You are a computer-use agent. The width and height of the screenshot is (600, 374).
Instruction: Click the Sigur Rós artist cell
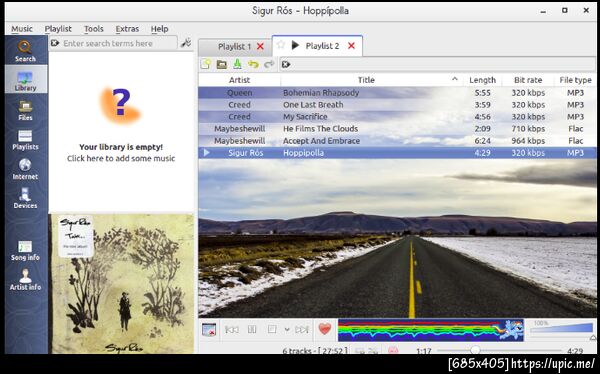pyautogui.click(x=245, y=153)
